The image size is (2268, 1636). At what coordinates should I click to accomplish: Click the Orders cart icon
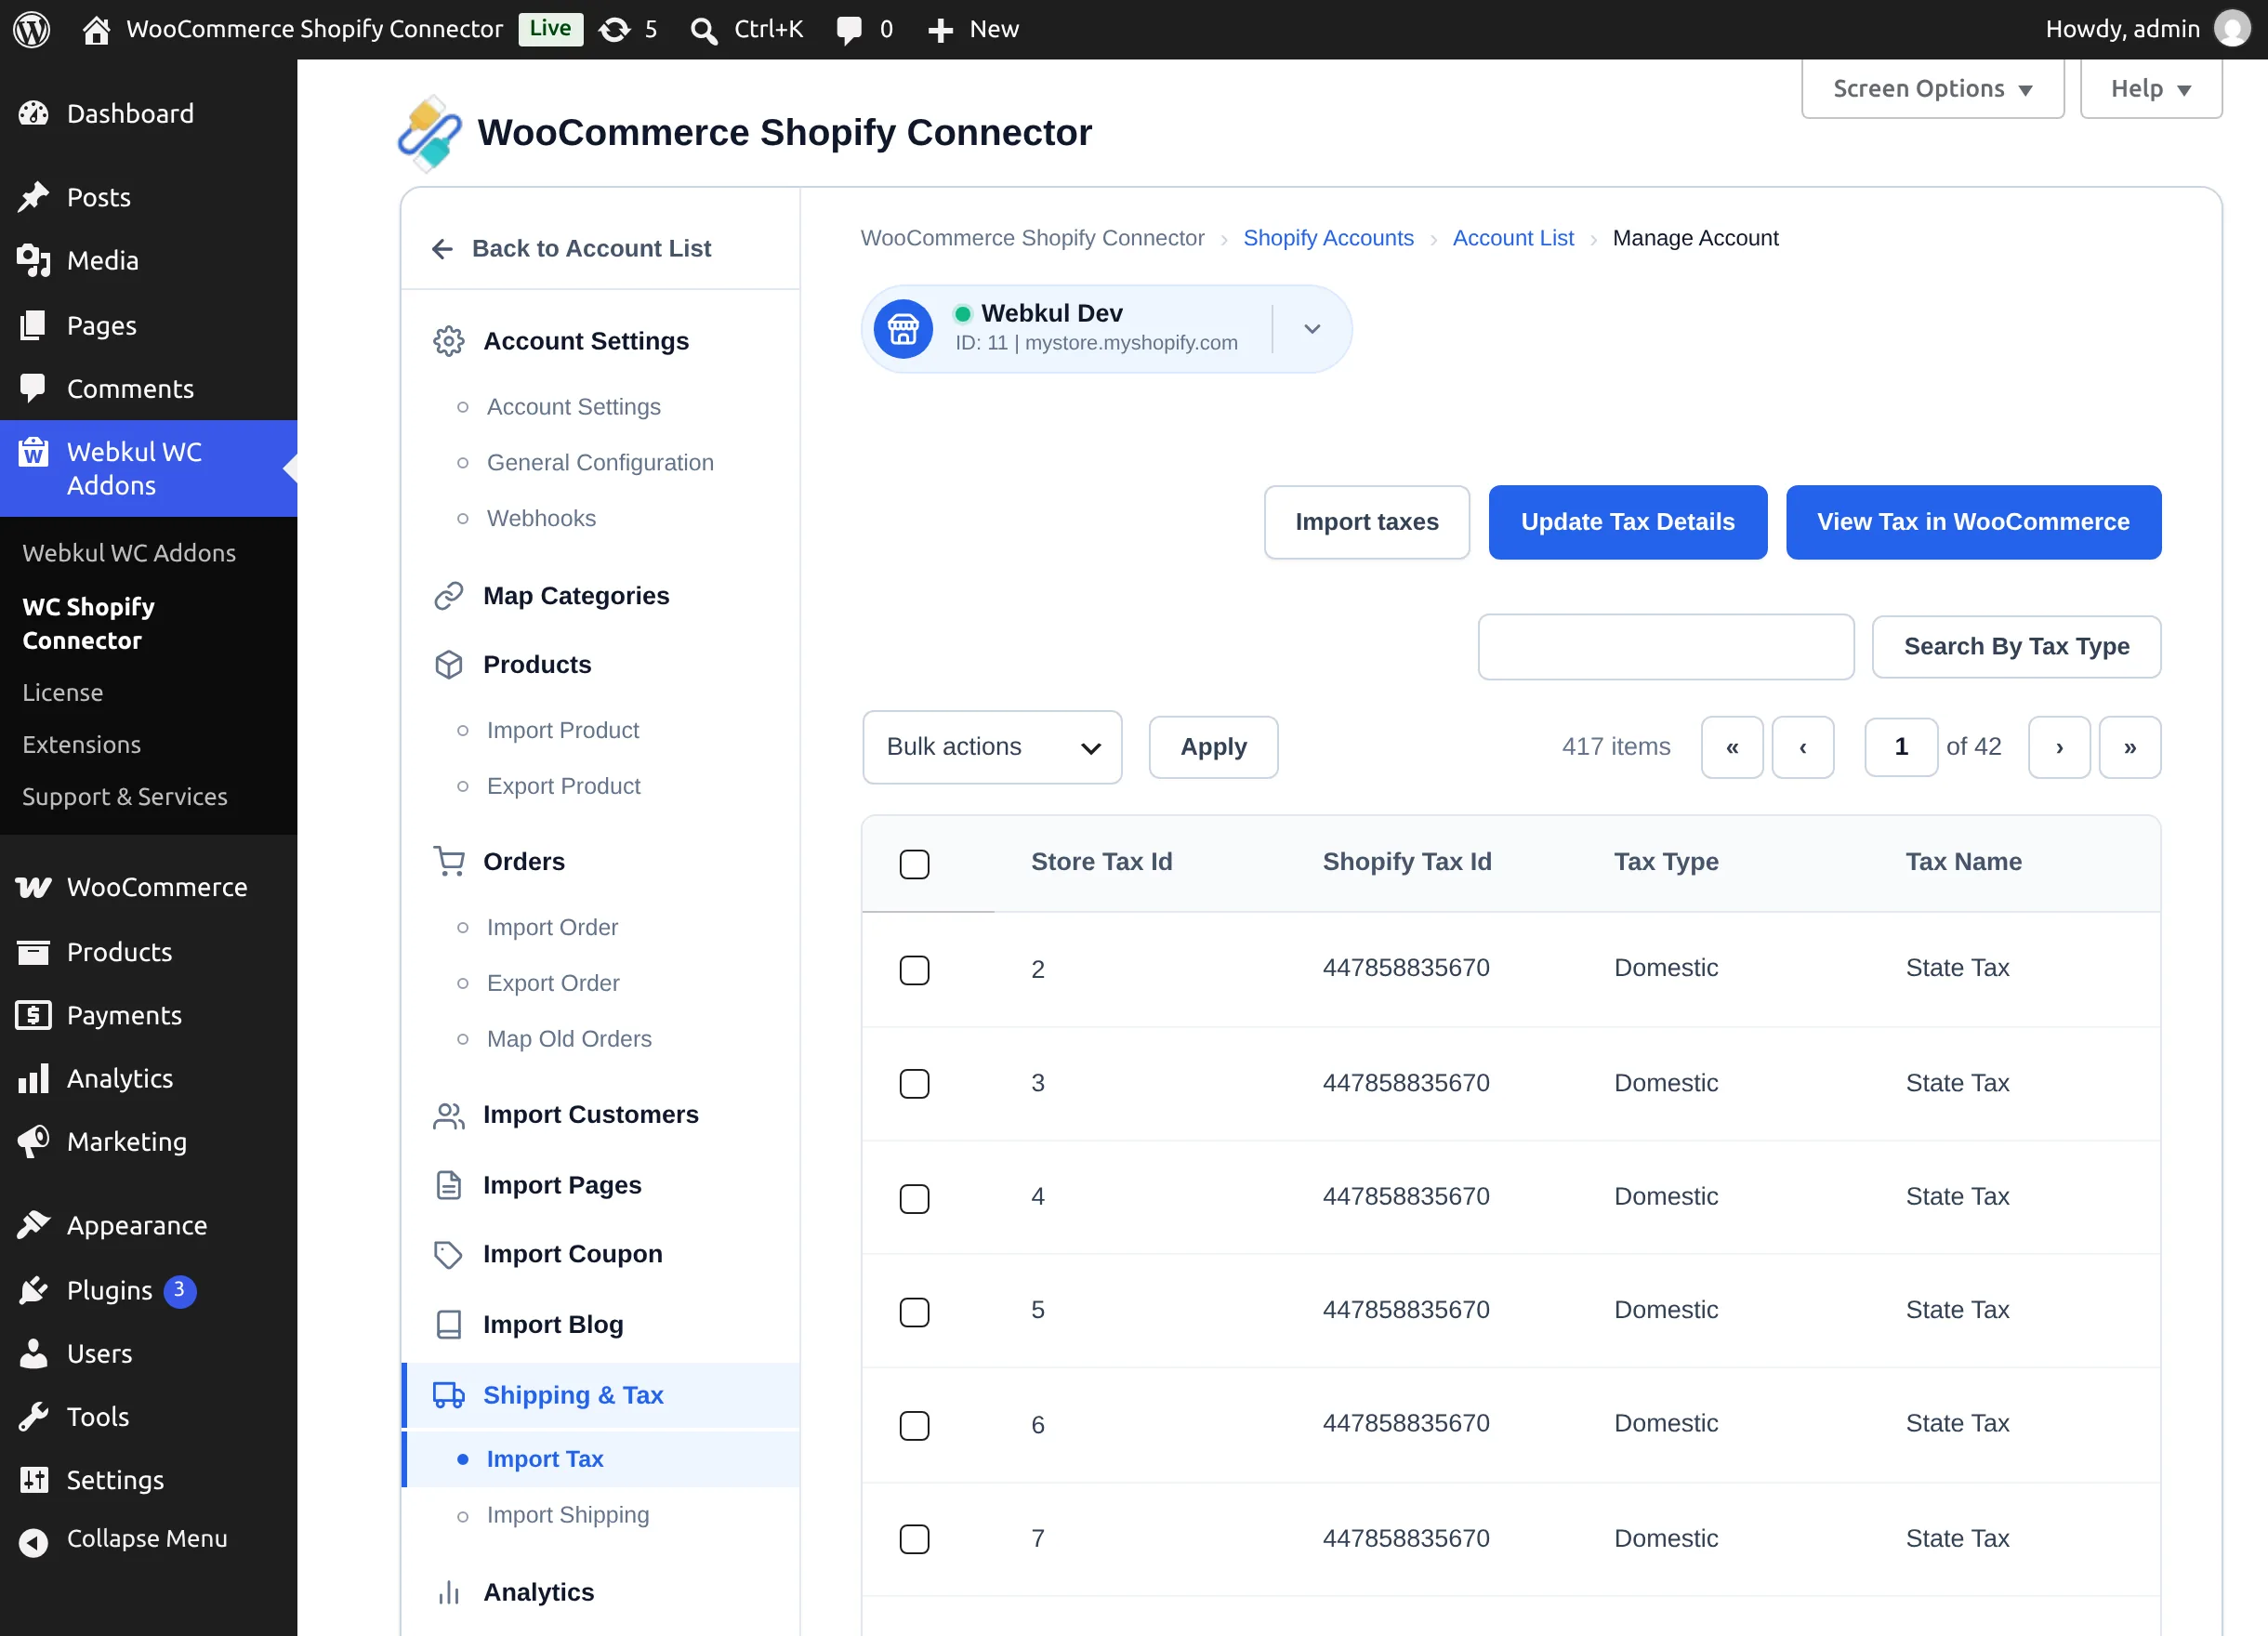pos(449,861)
